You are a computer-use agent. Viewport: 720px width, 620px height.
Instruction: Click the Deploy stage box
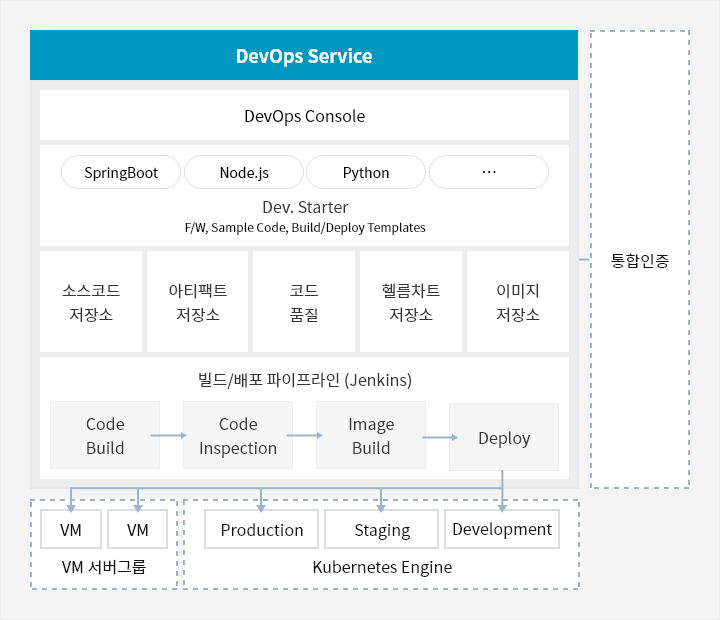coord(504,437)
